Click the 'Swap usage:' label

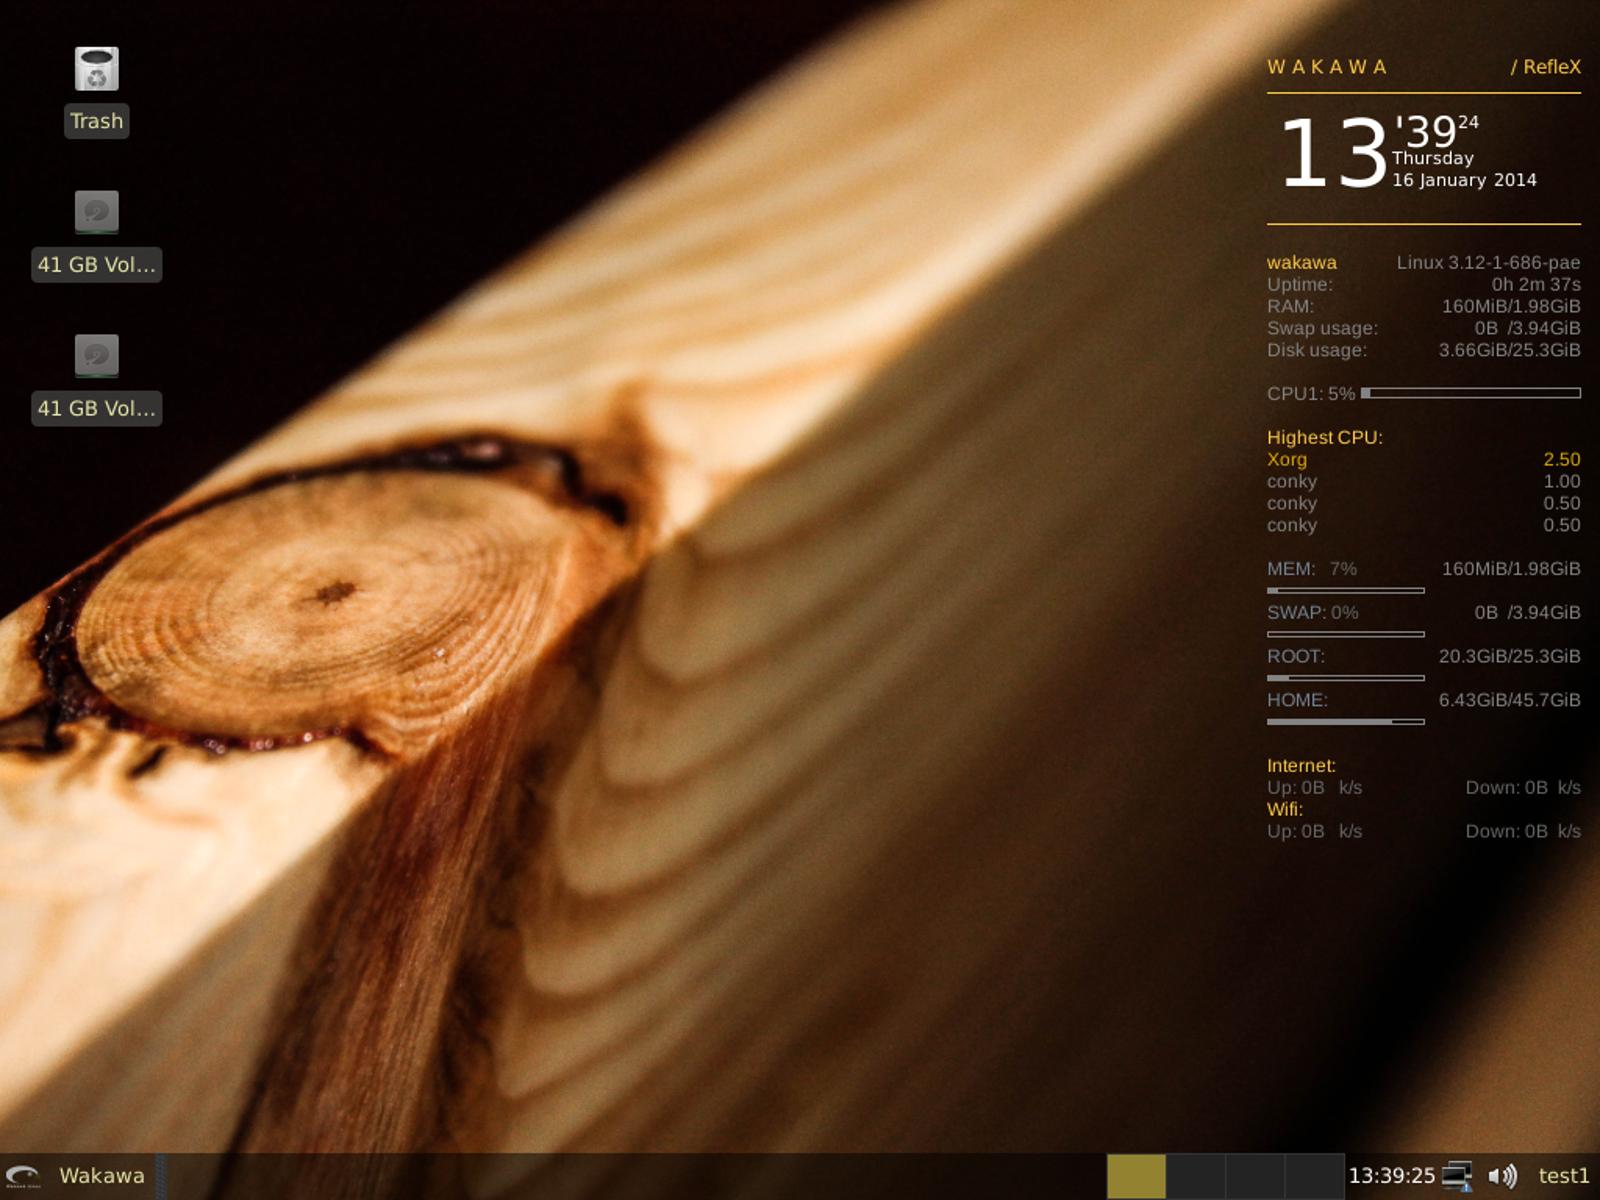1322,328
